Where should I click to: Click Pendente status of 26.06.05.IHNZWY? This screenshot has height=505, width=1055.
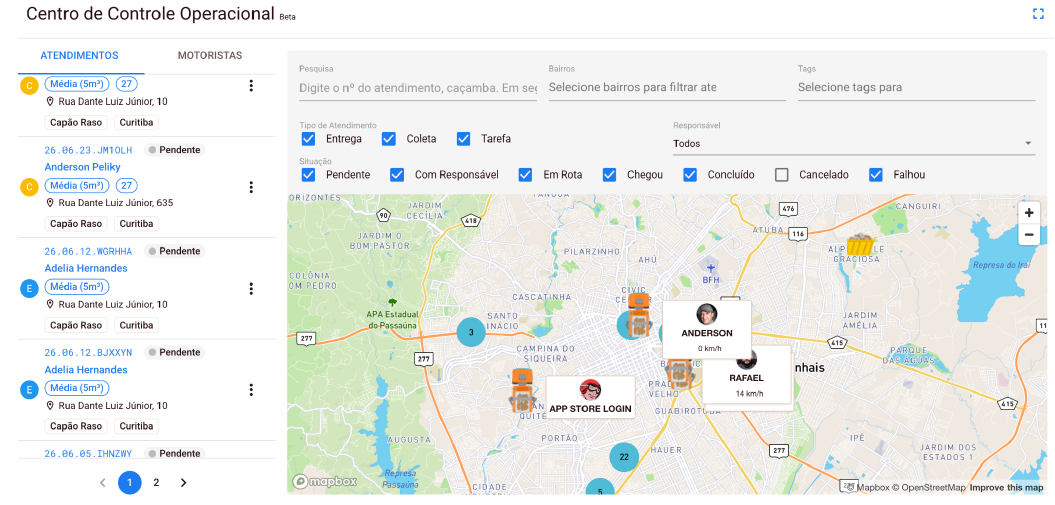pos(174,454)
